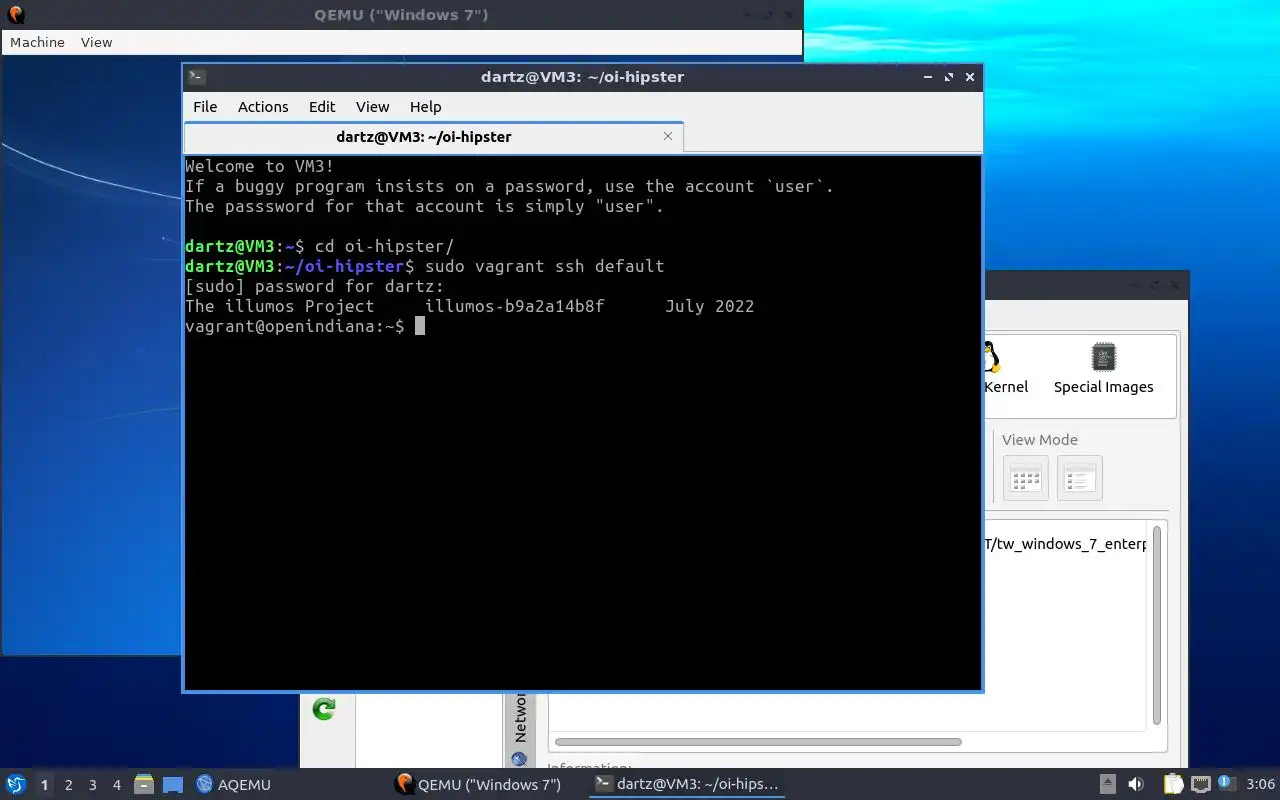Open the File menu in the terminal
Viewport: 1280px width, 800px height.
pyautogui.click(x=205, y=107)
